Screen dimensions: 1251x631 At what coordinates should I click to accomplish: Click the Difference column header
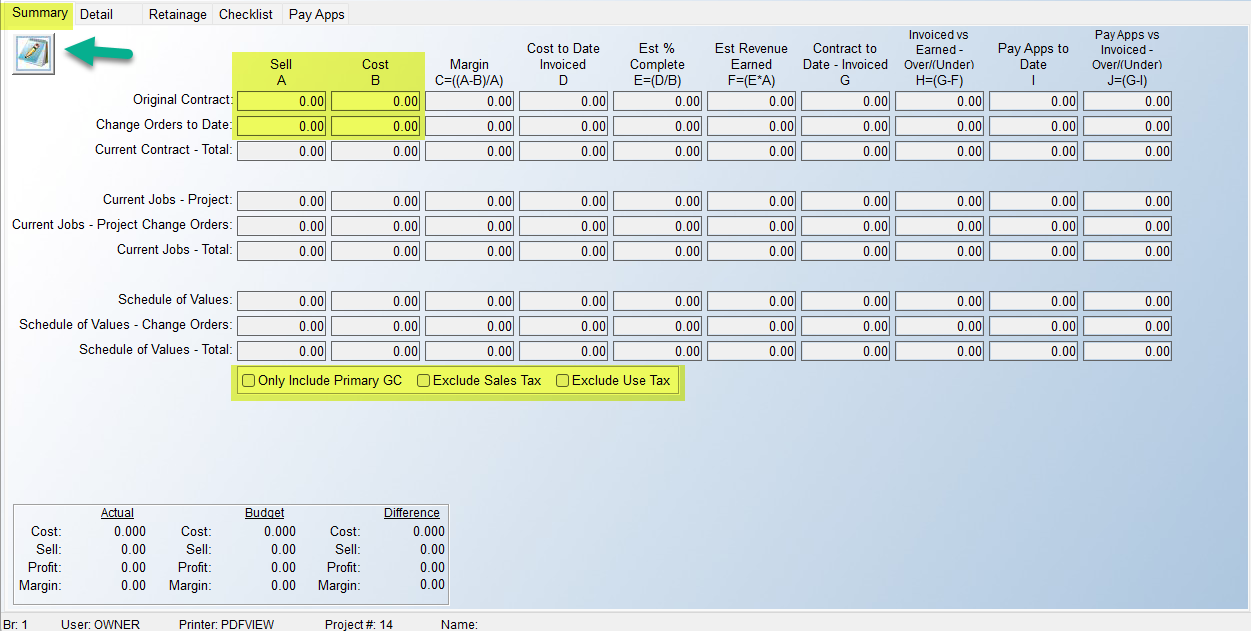(412, 513)
